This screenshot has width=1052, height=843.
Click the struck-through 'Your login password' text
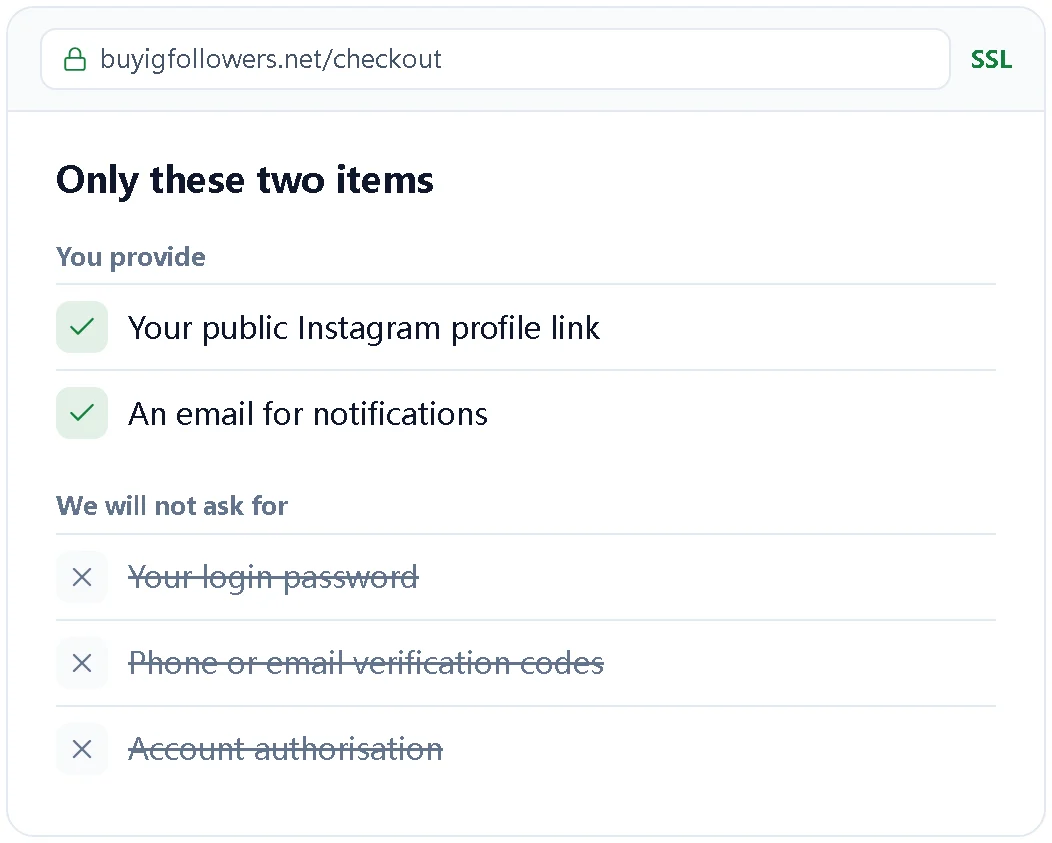click(273, 577)
